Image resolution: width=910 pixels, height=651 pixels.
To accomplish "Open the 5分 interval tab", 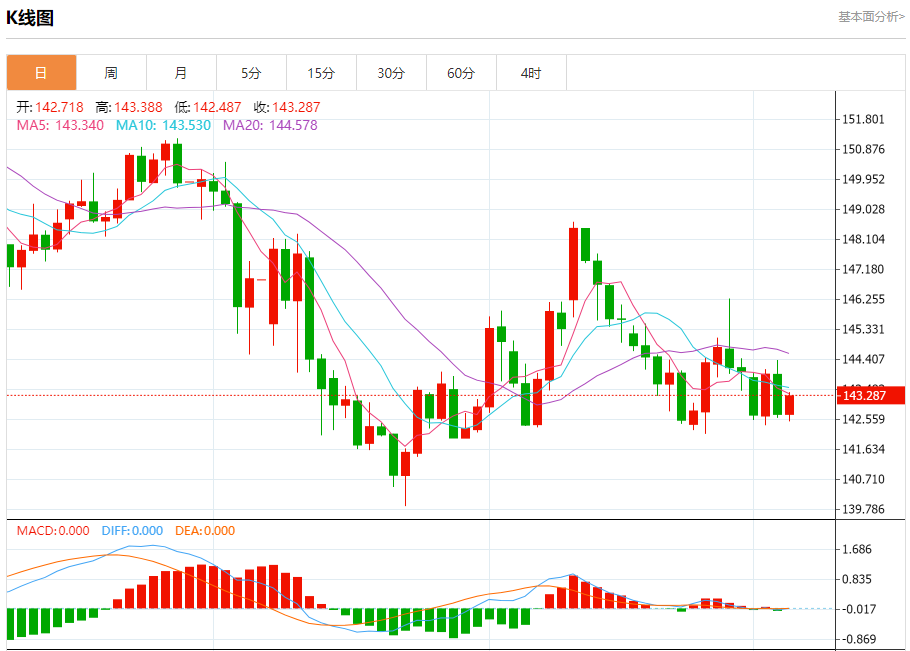I will 251,73.
